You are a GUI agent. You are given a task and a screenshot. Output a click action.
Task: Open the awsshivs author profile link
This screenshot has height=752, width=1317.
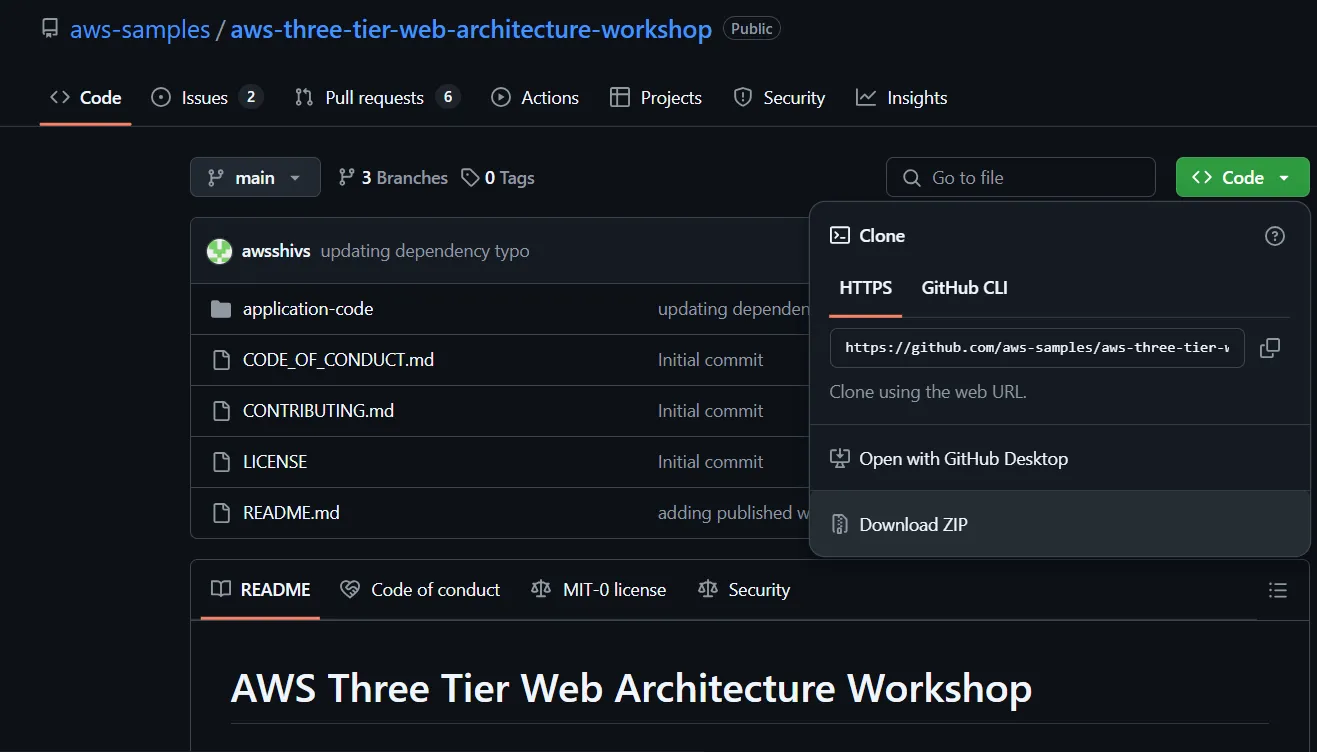(276, 251)
